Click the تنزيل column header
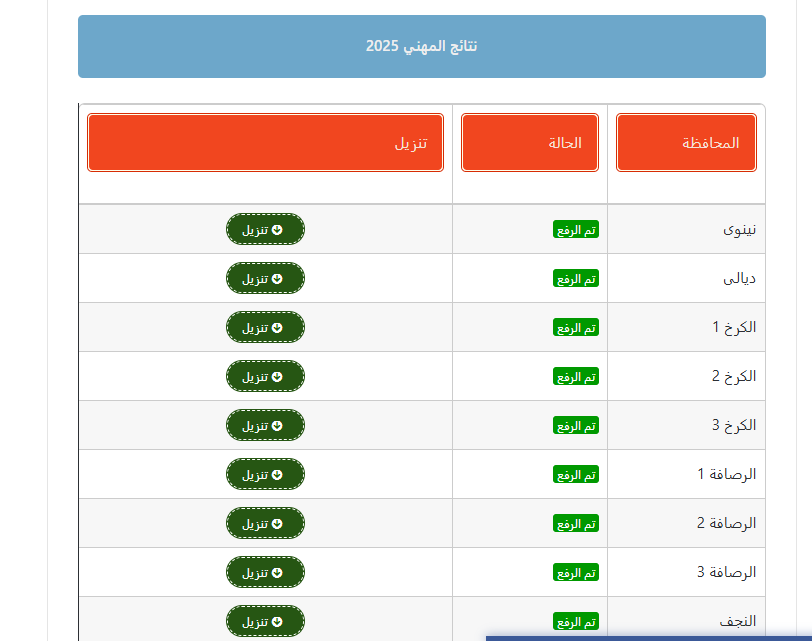812x641 pixels. [265, 142]
